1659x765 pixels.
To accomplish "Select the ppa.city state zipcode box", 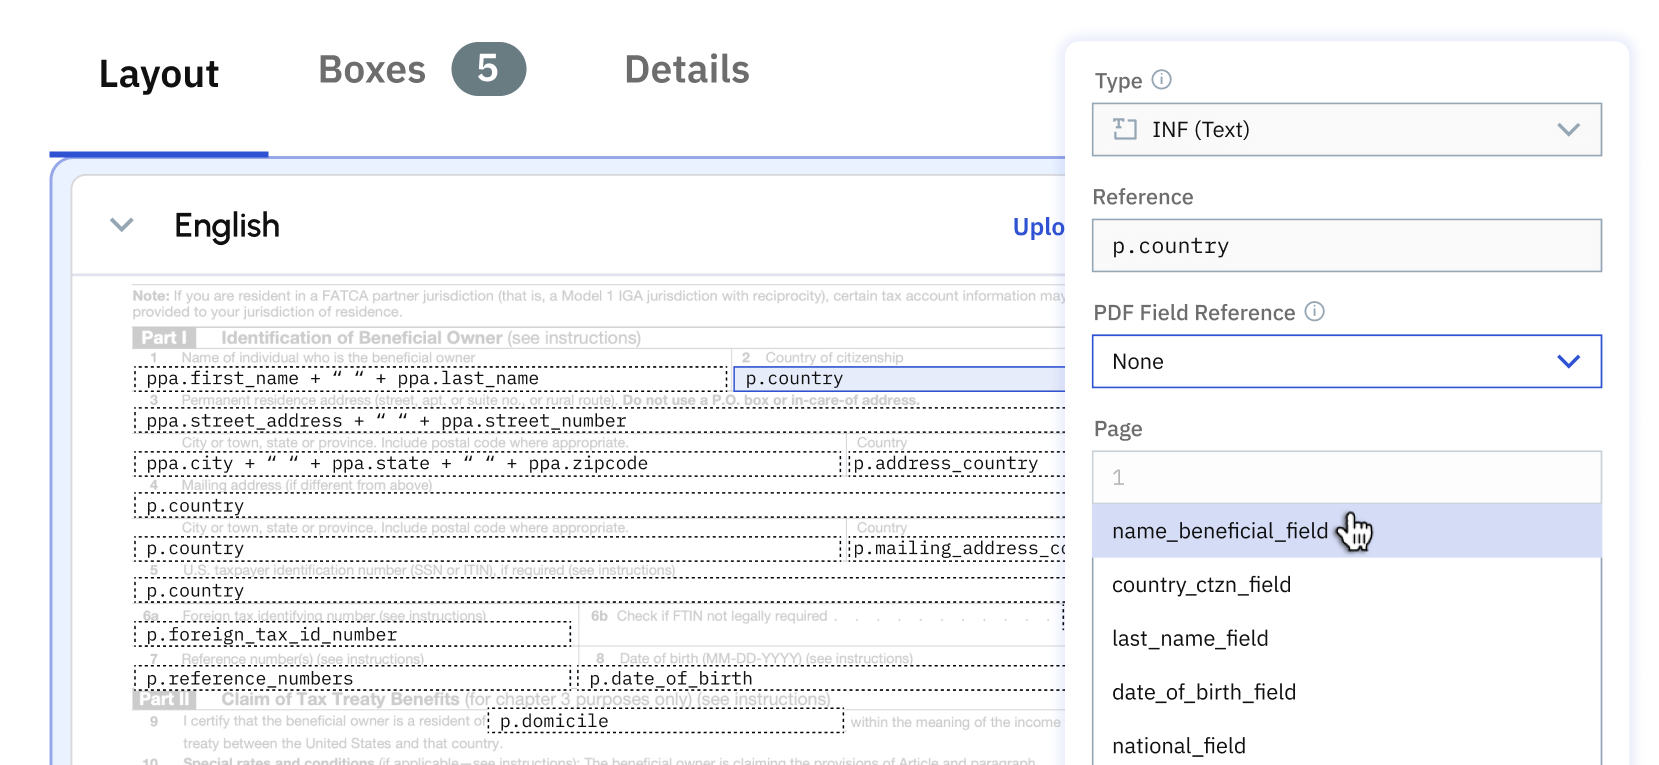I will (487, 464).
